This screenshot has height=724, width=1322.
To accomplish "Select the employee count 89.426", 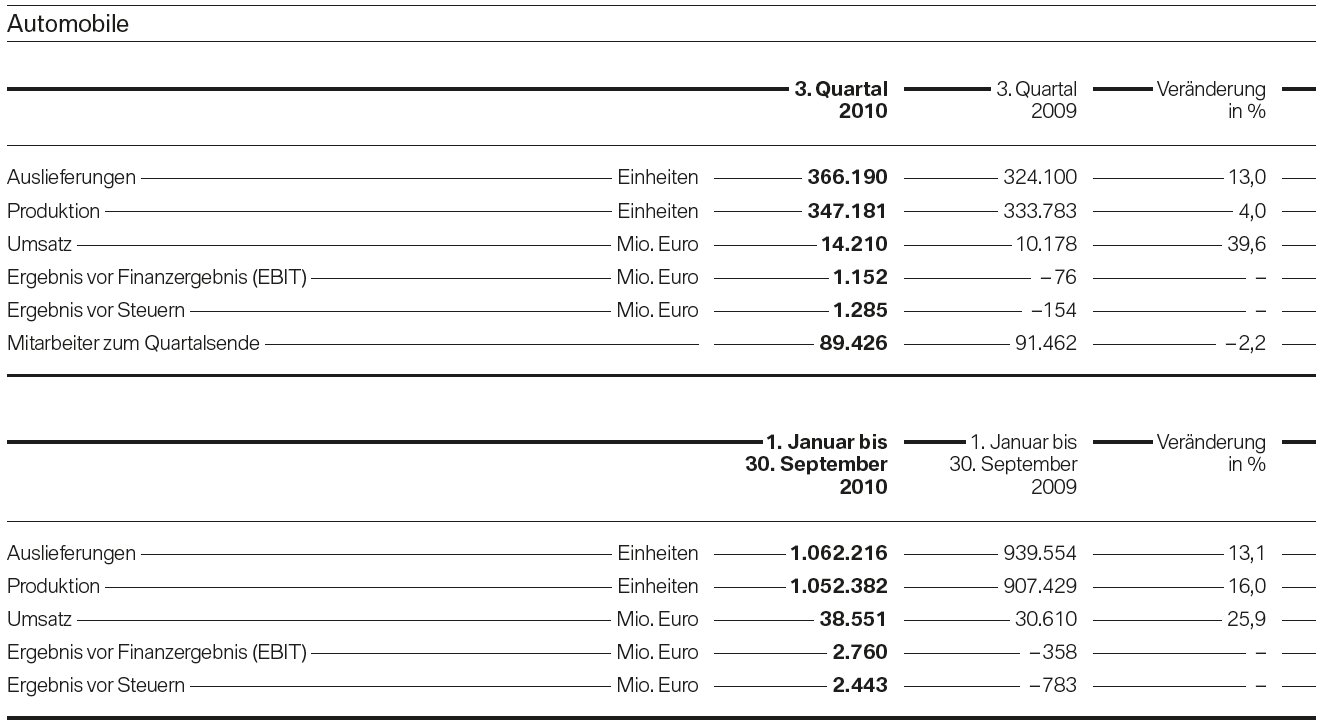I will tap(853, 343).
